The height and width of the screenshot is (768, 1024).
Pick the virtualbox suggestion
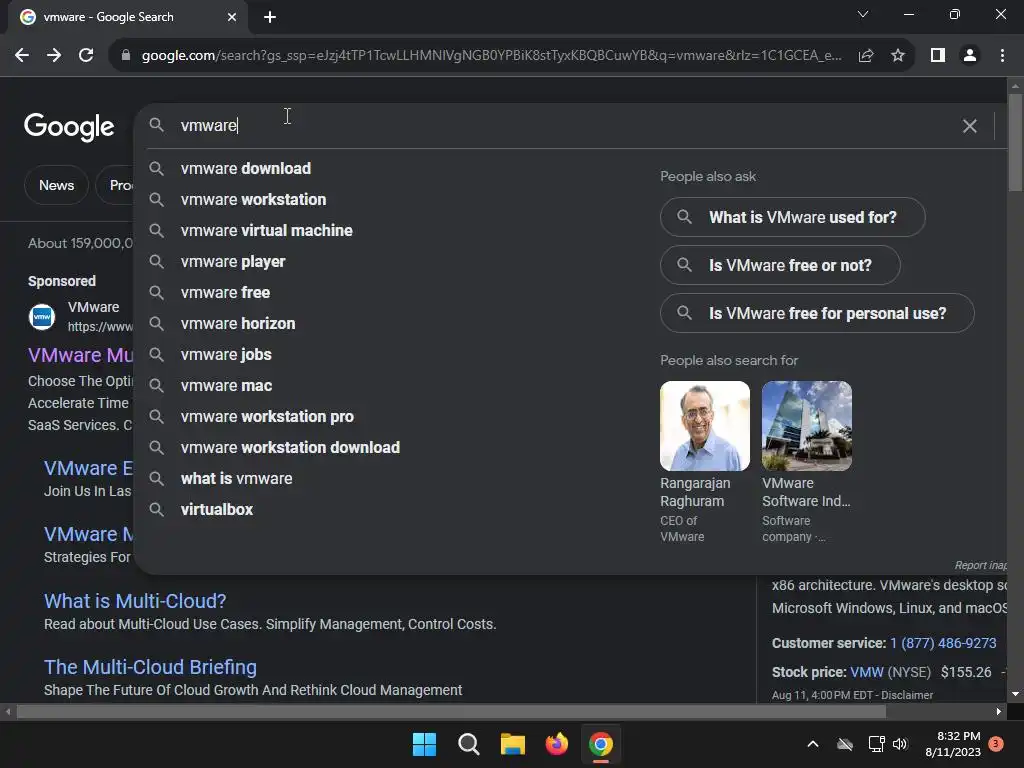[217, 509]
